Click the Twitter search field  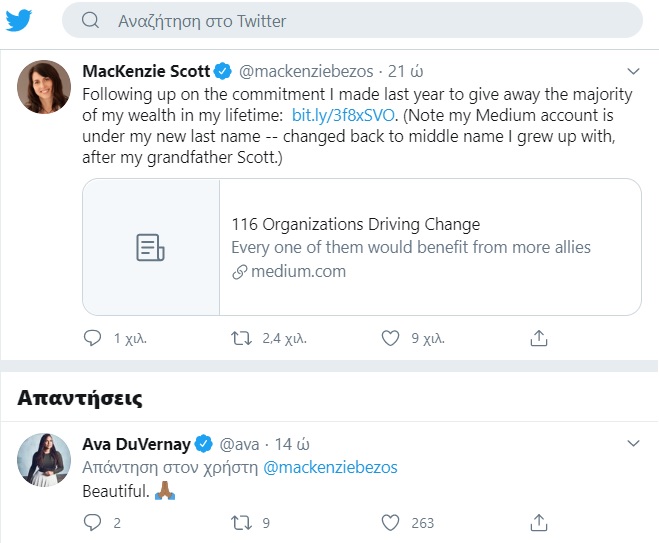click(360, 21)
